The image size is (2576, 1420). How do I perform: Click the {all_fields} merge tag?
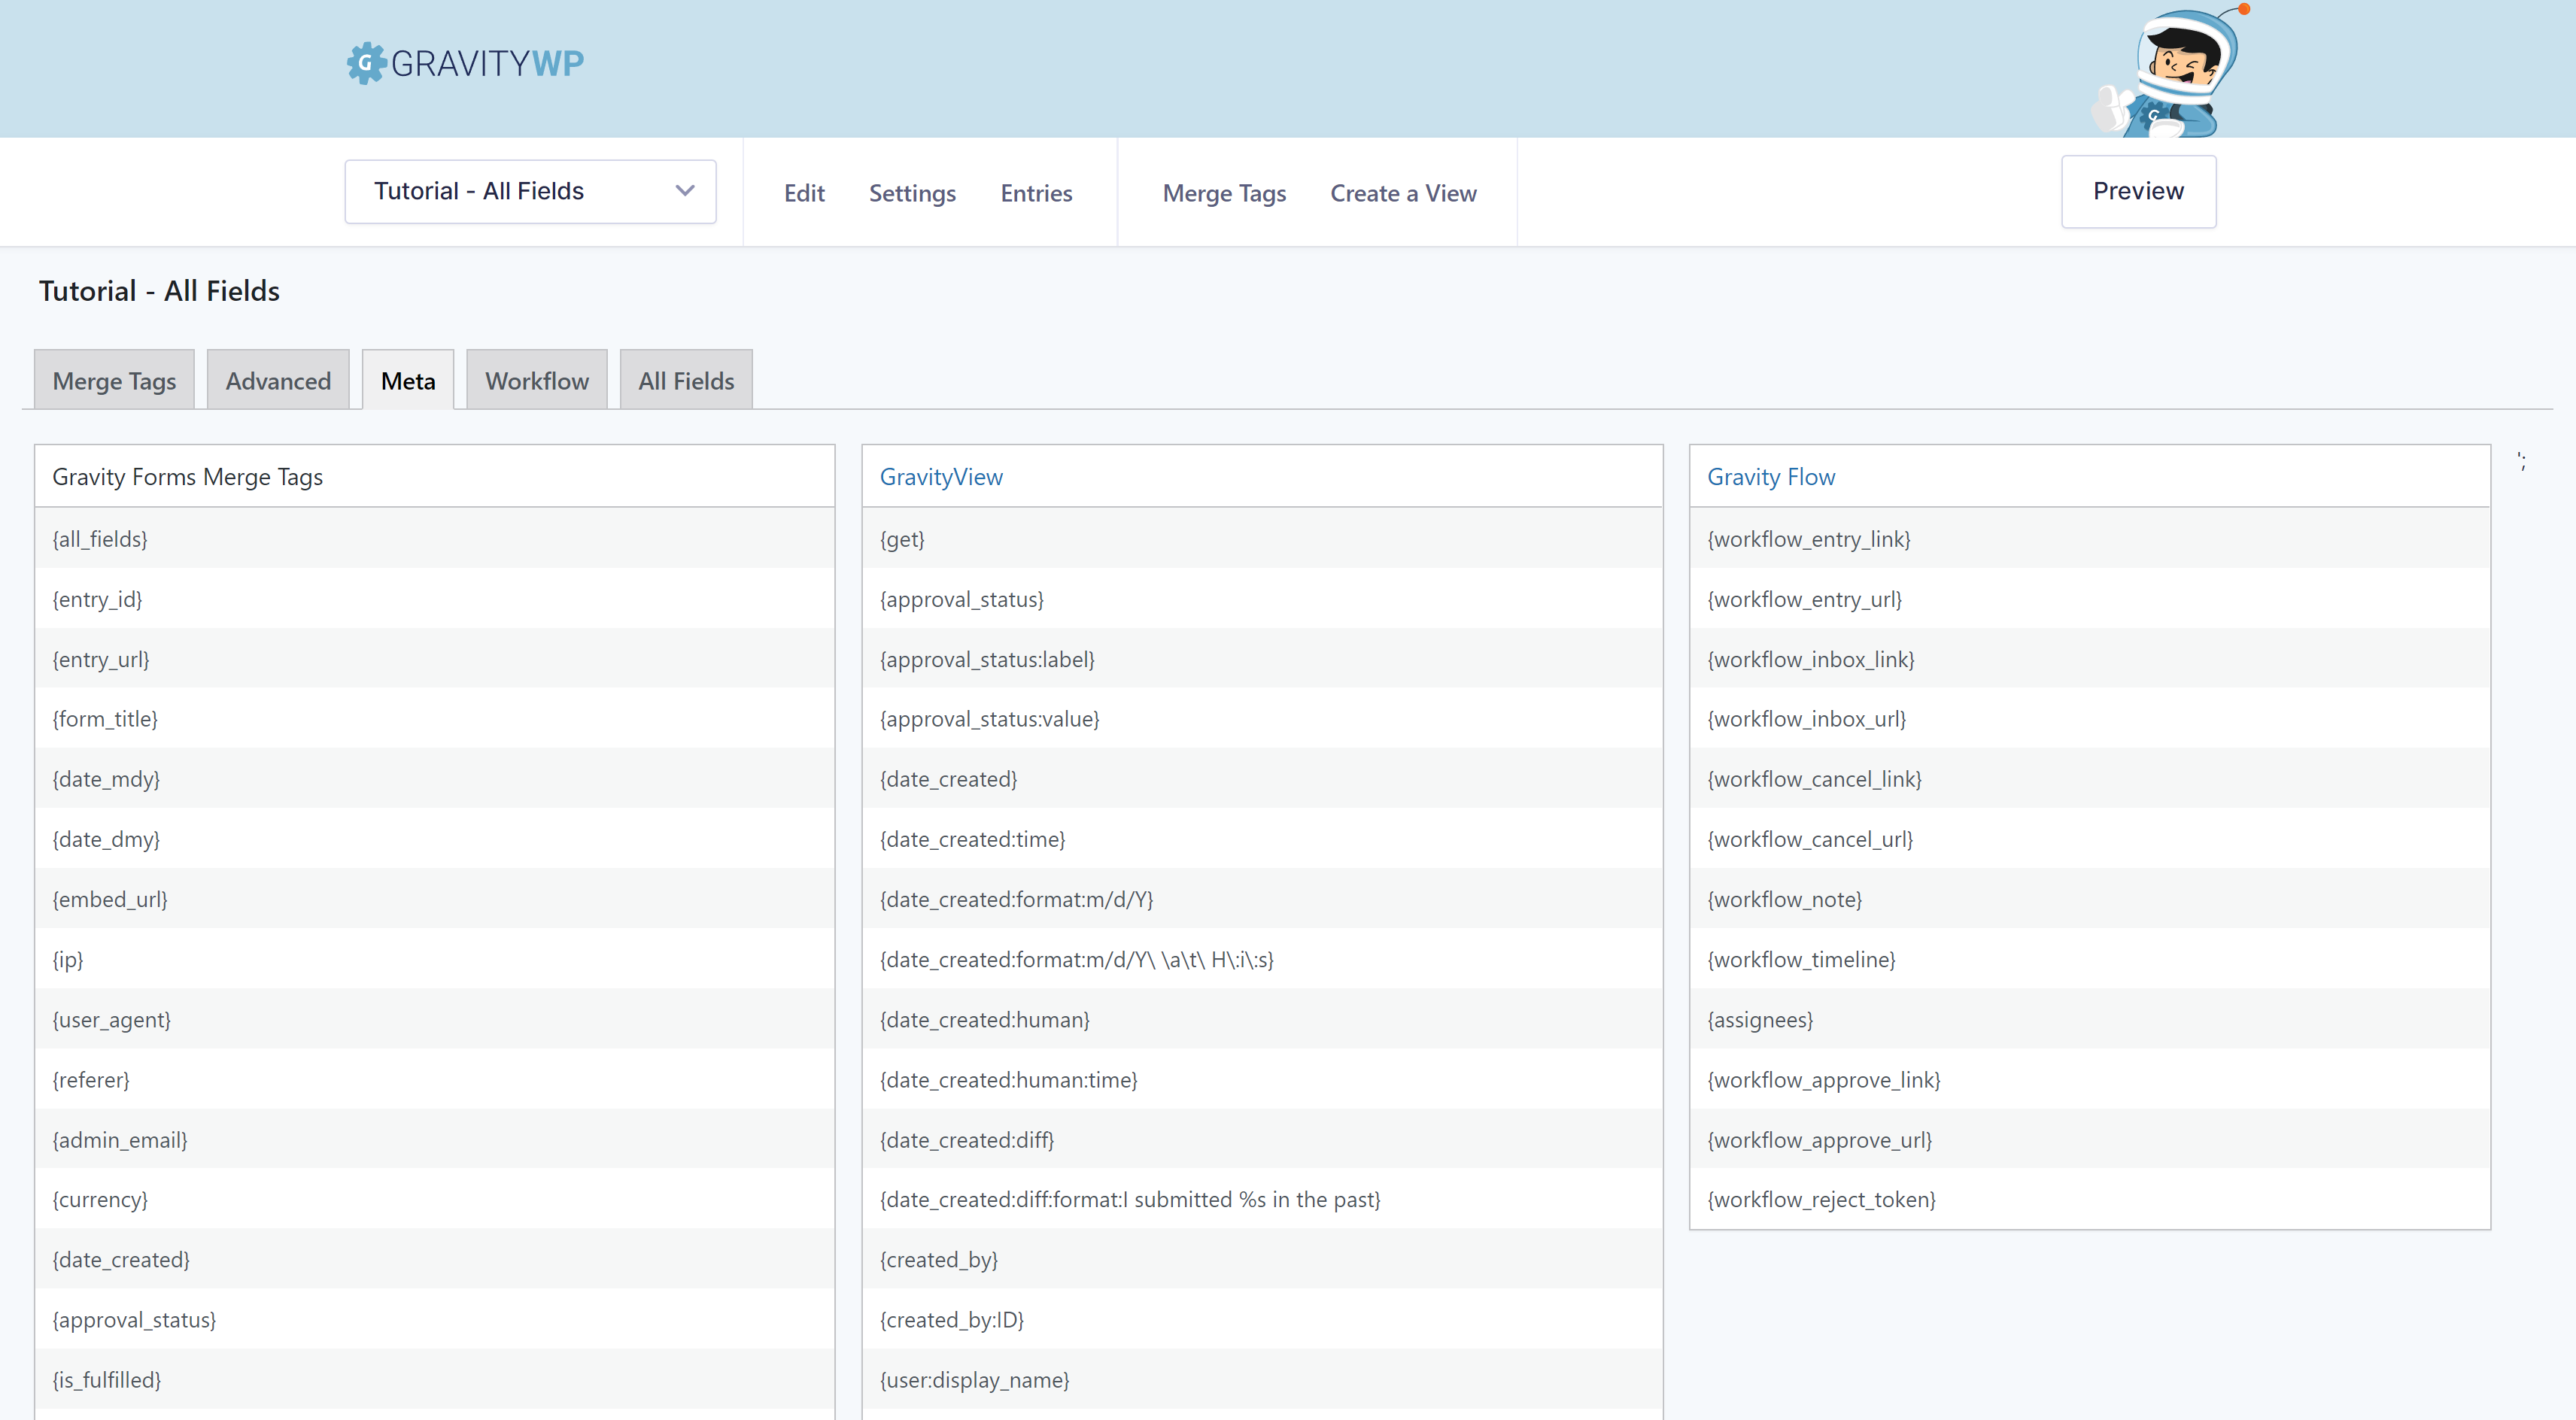tap(100, 539)
